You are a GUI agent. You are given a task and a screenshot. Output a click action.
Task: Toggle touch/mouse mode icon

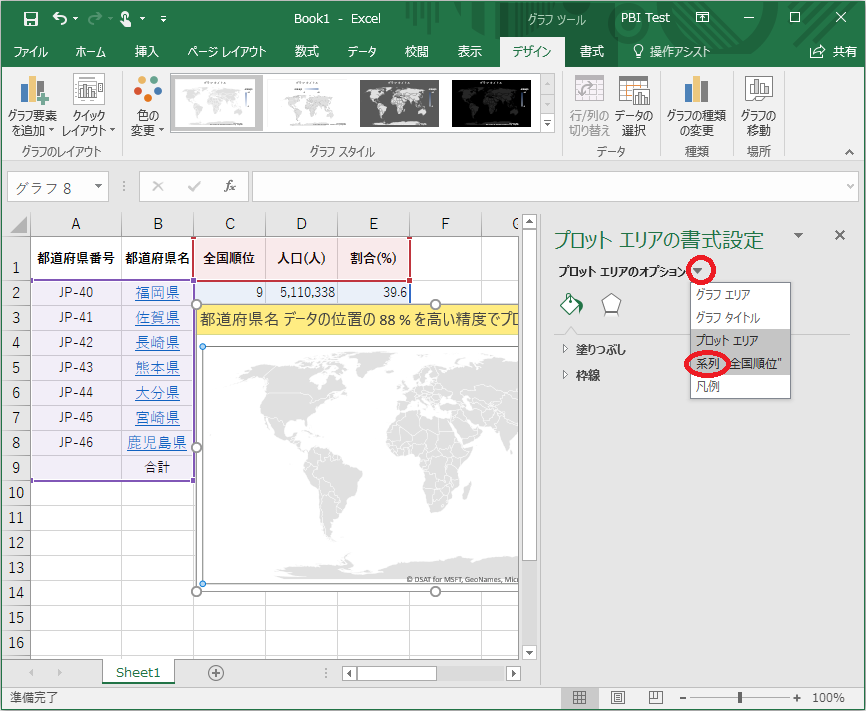[126, 19]
